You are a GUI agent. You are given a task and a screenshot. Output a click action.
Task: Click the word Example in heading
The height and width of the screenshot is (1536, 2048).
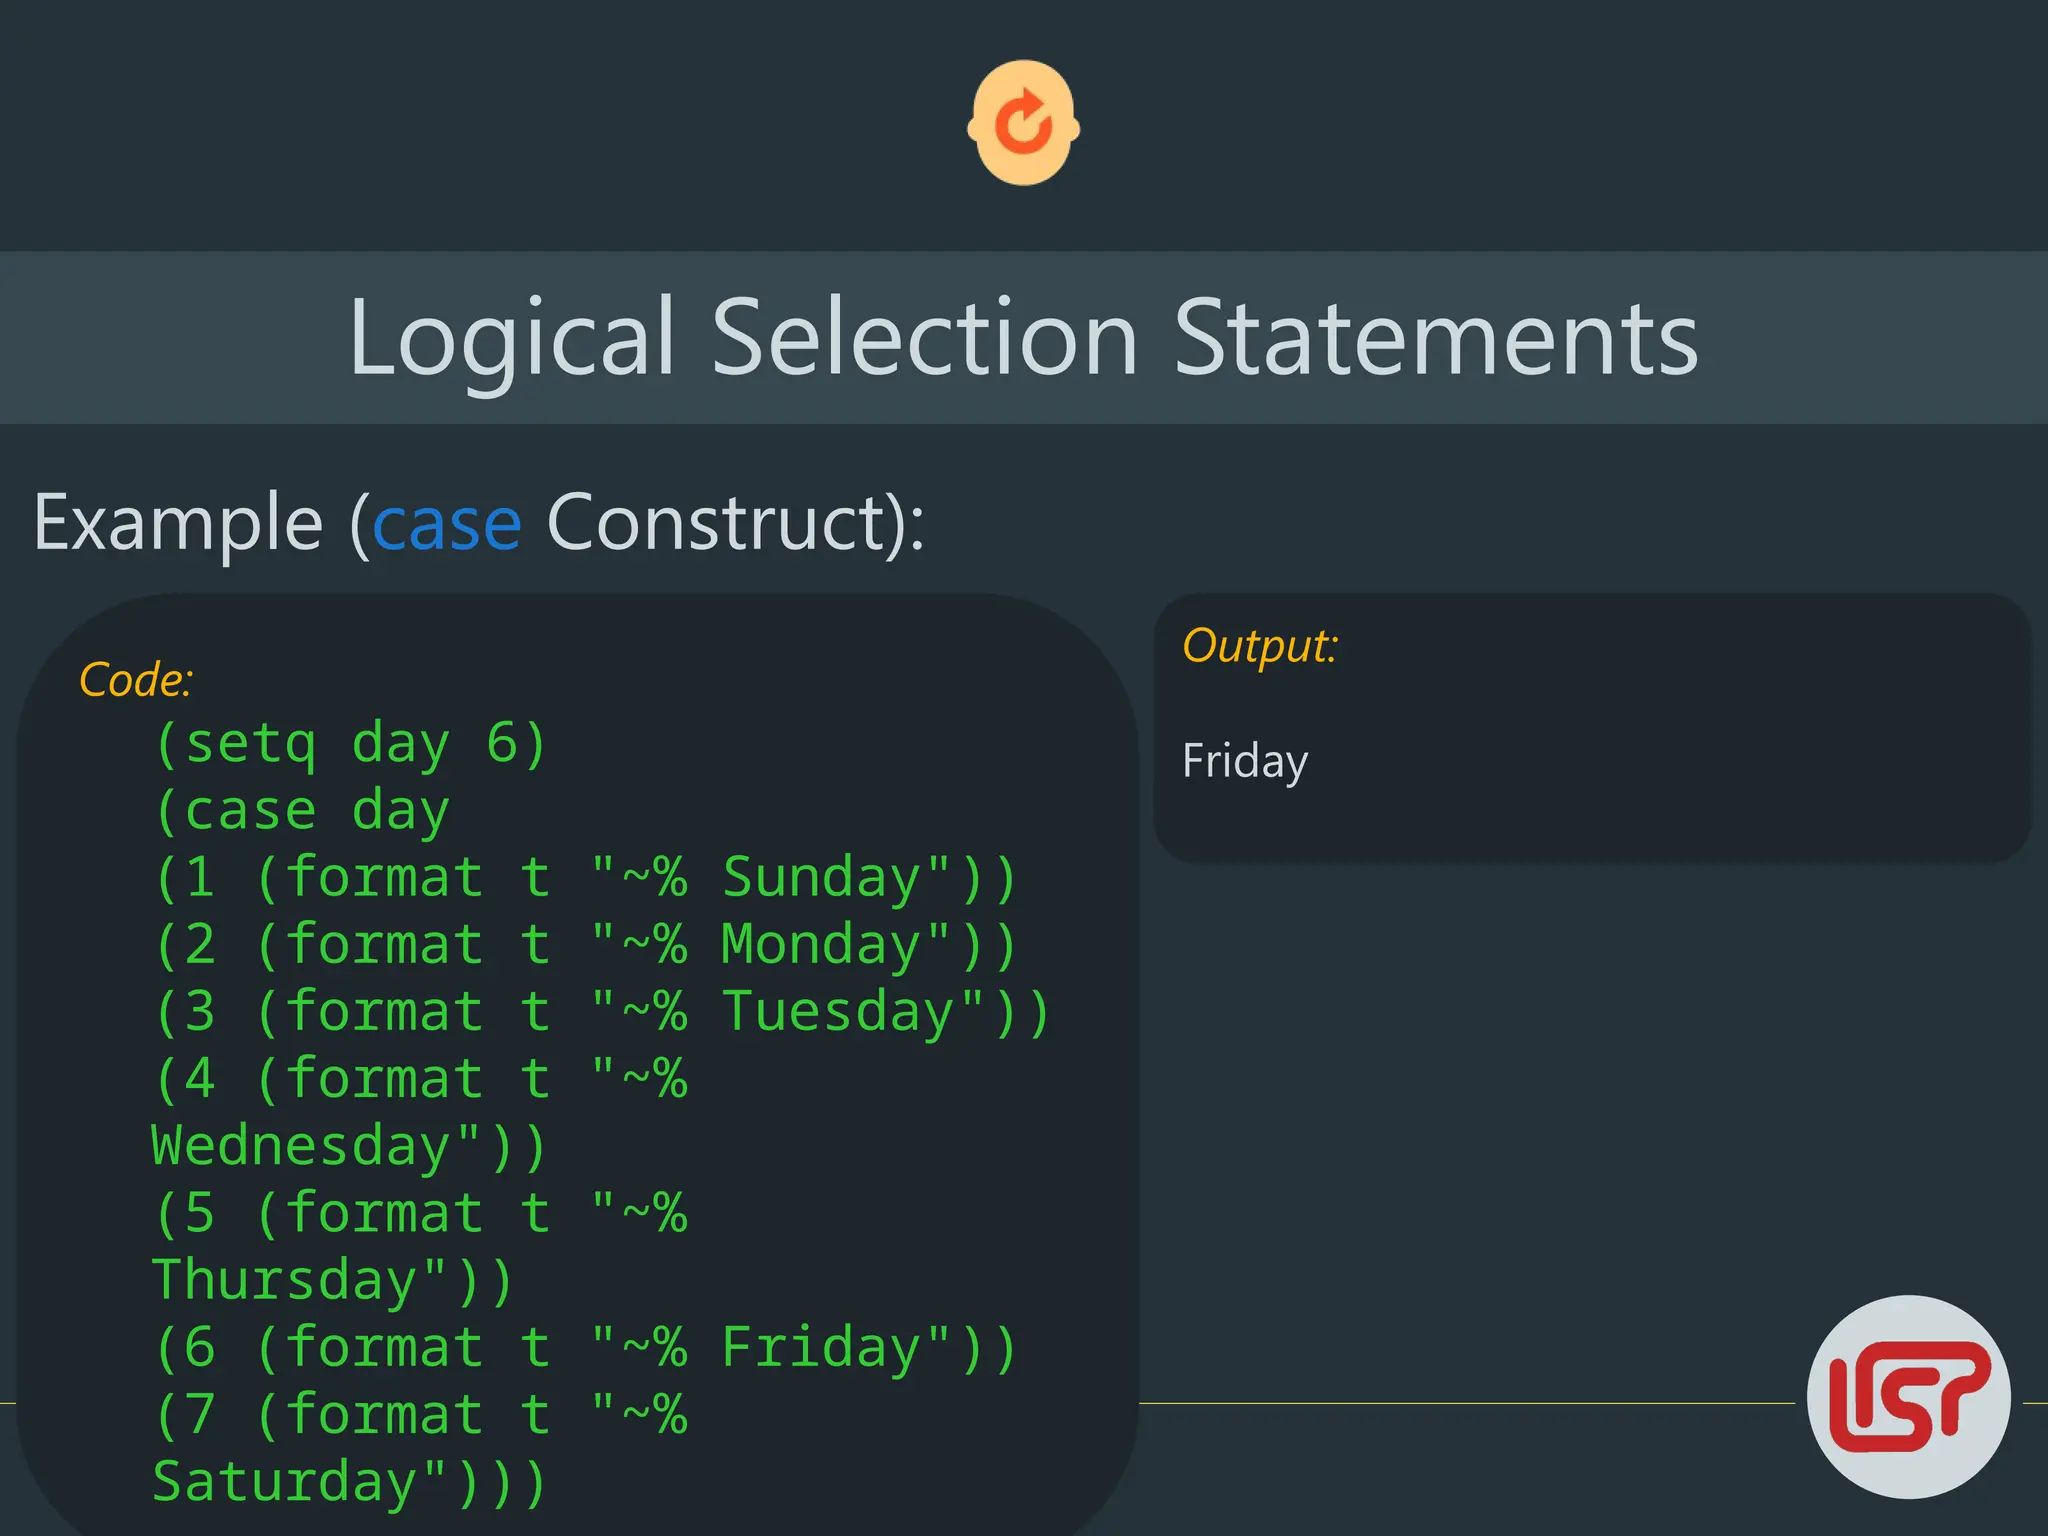point(178,524)
